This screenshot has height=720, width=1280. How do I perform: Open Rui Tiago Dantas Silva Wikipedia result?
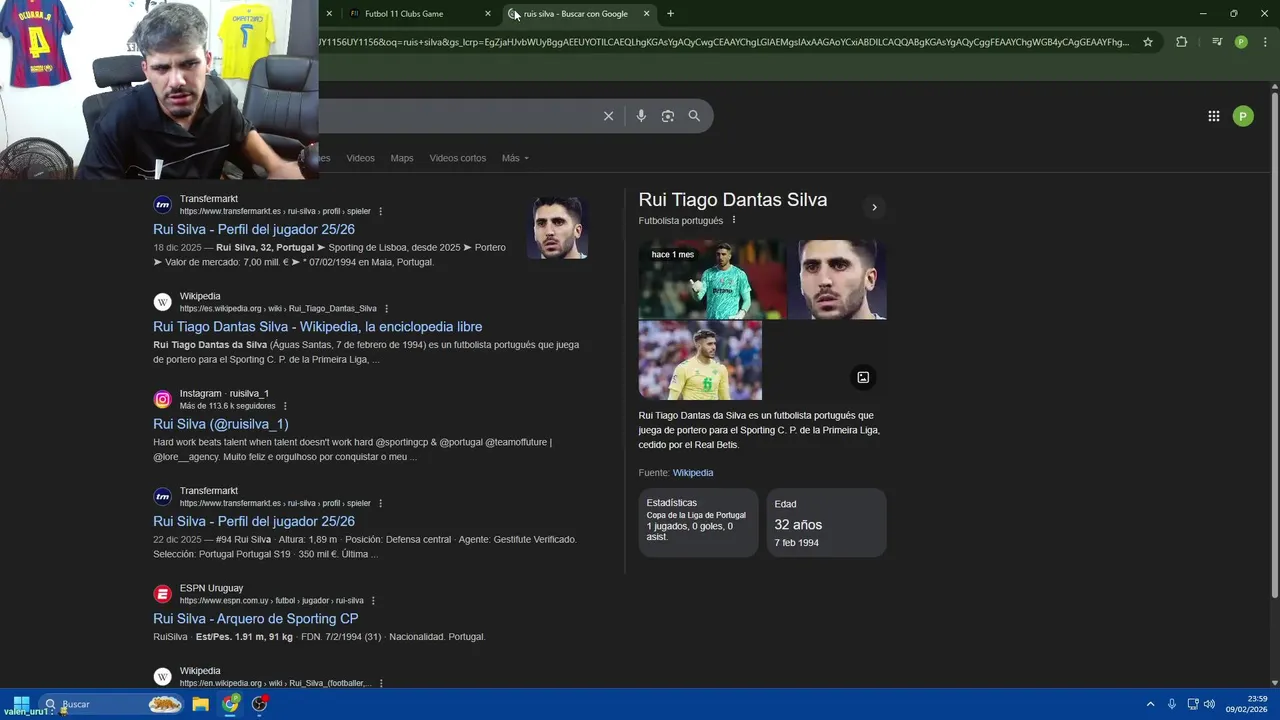click(318, 326)
